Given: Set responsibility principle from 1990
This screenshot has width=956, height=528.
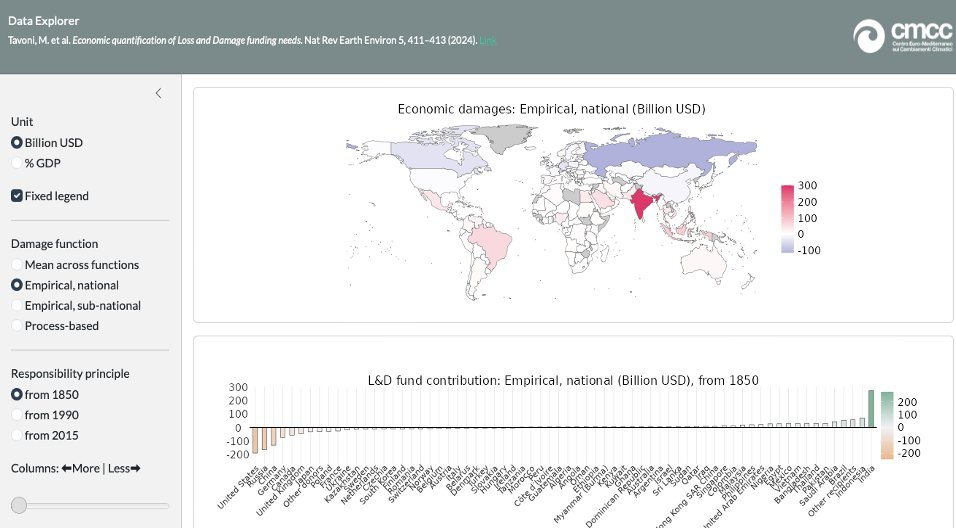Looking at the screenshot, I should [45, 415].
